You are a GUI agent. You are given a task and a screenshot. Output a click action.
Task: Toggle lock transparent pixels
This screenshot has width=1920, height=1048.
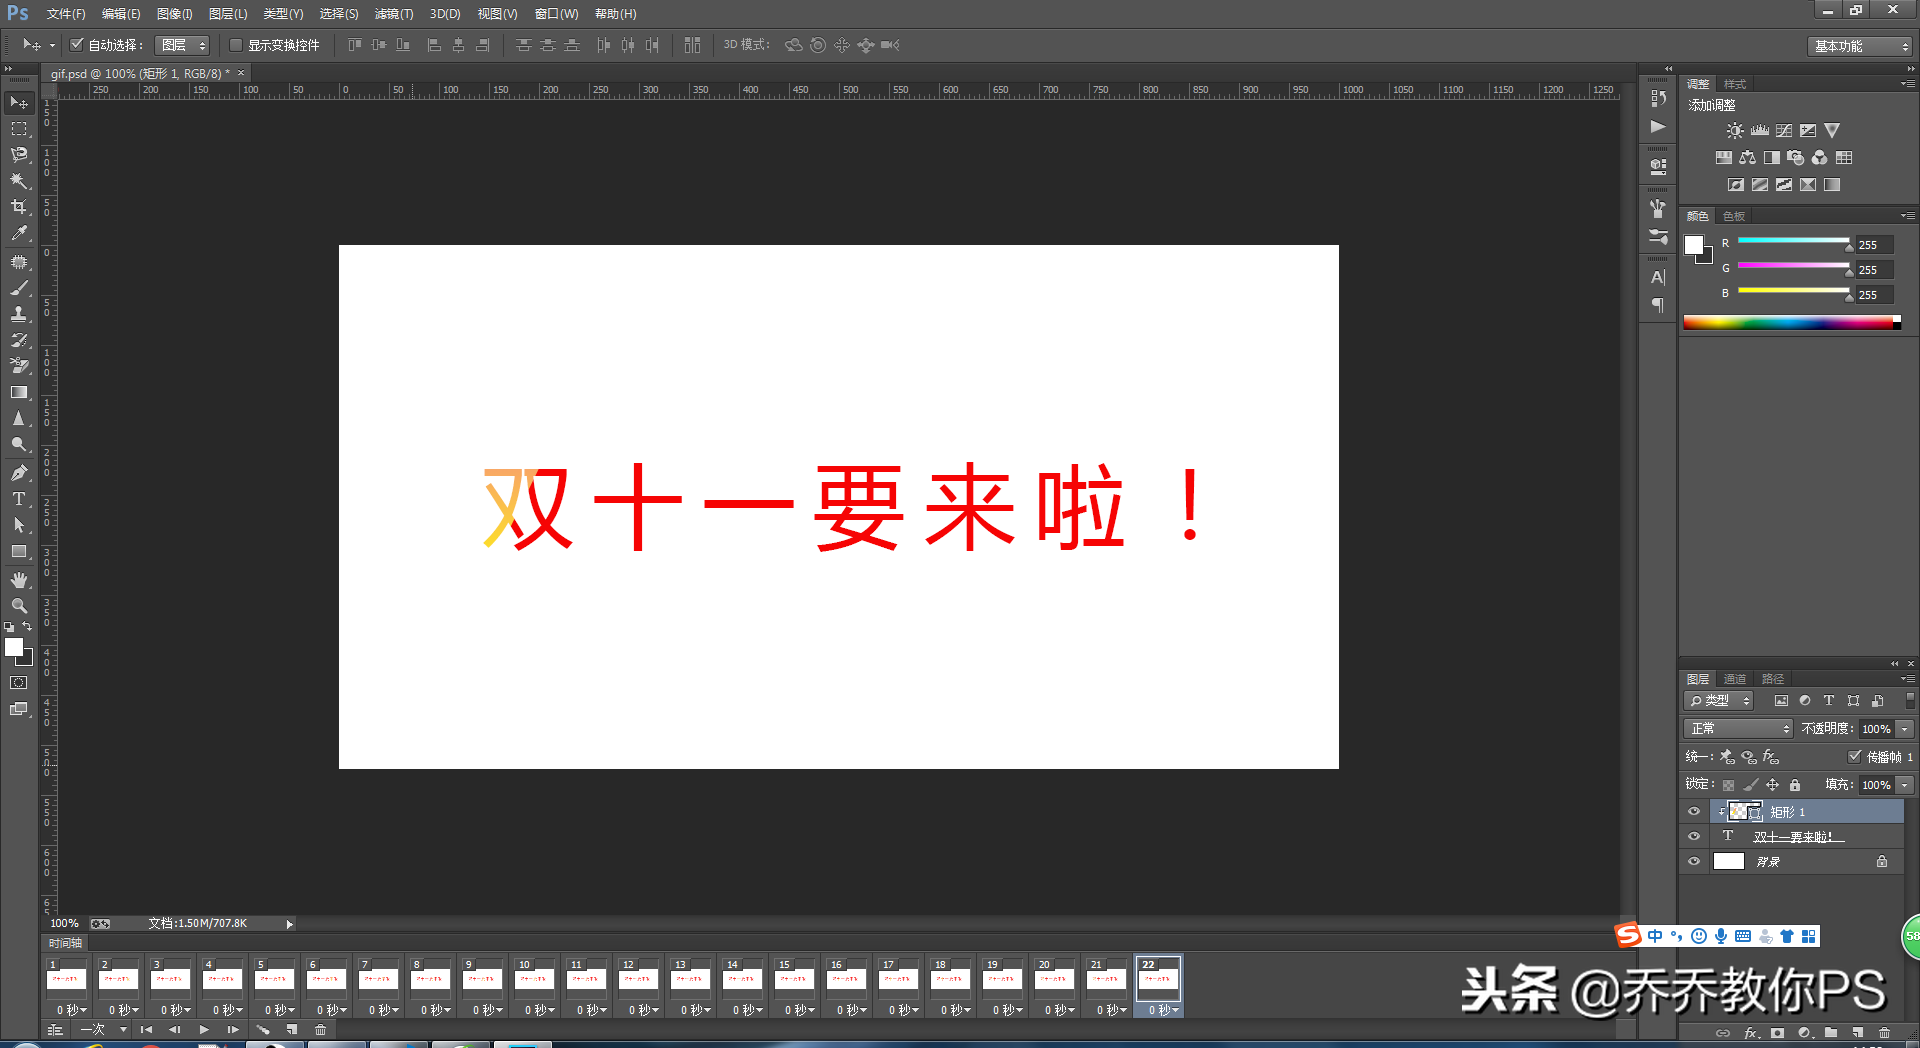1728,785
